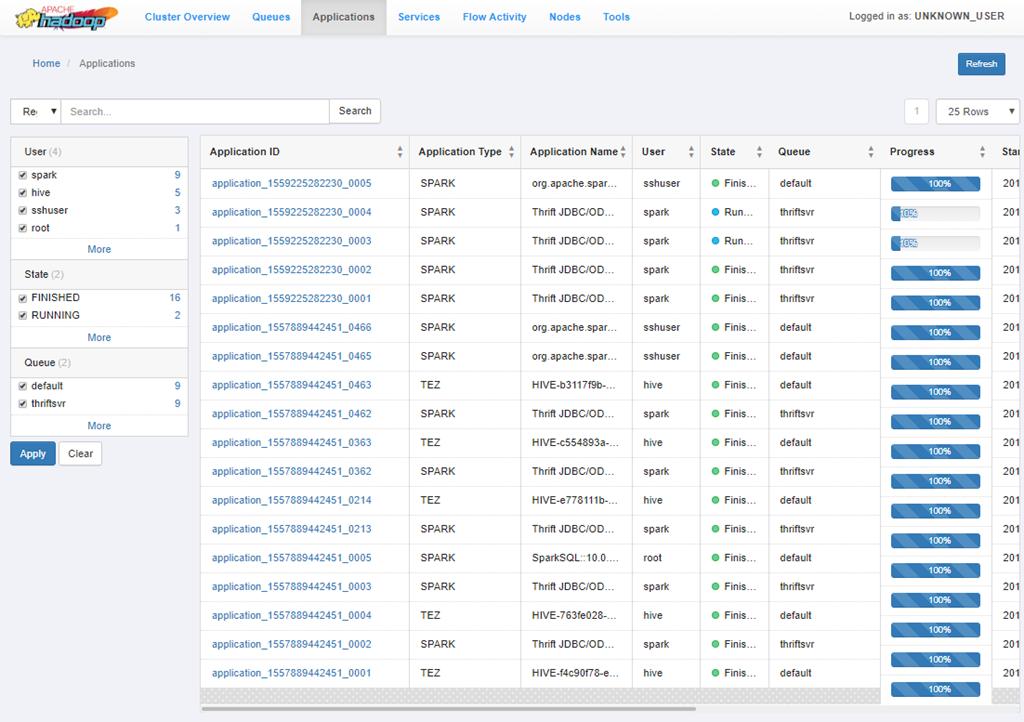The width and height of the screenshot is (1024, 722).
Task: Toggle the sshuser user checkbox
Action: coord(23,211)
